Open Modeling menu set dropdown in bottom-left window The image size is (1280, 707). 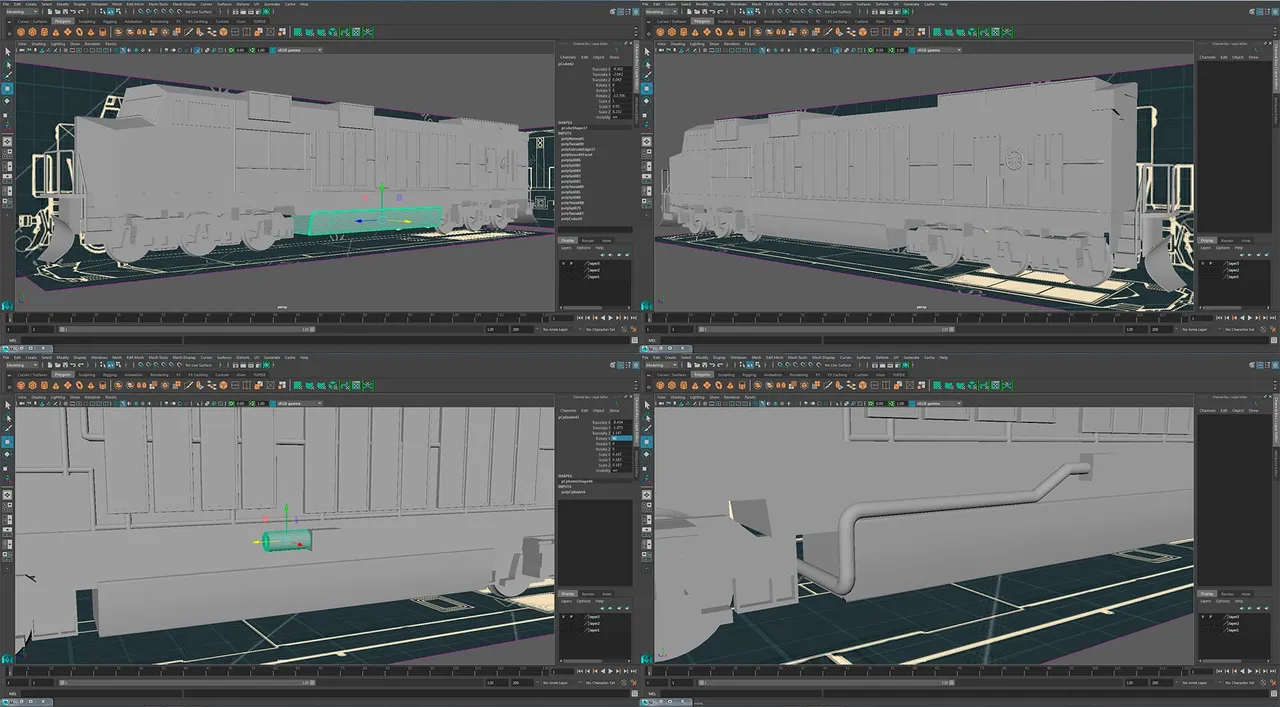pyautogui.click(x=21, y=365)
